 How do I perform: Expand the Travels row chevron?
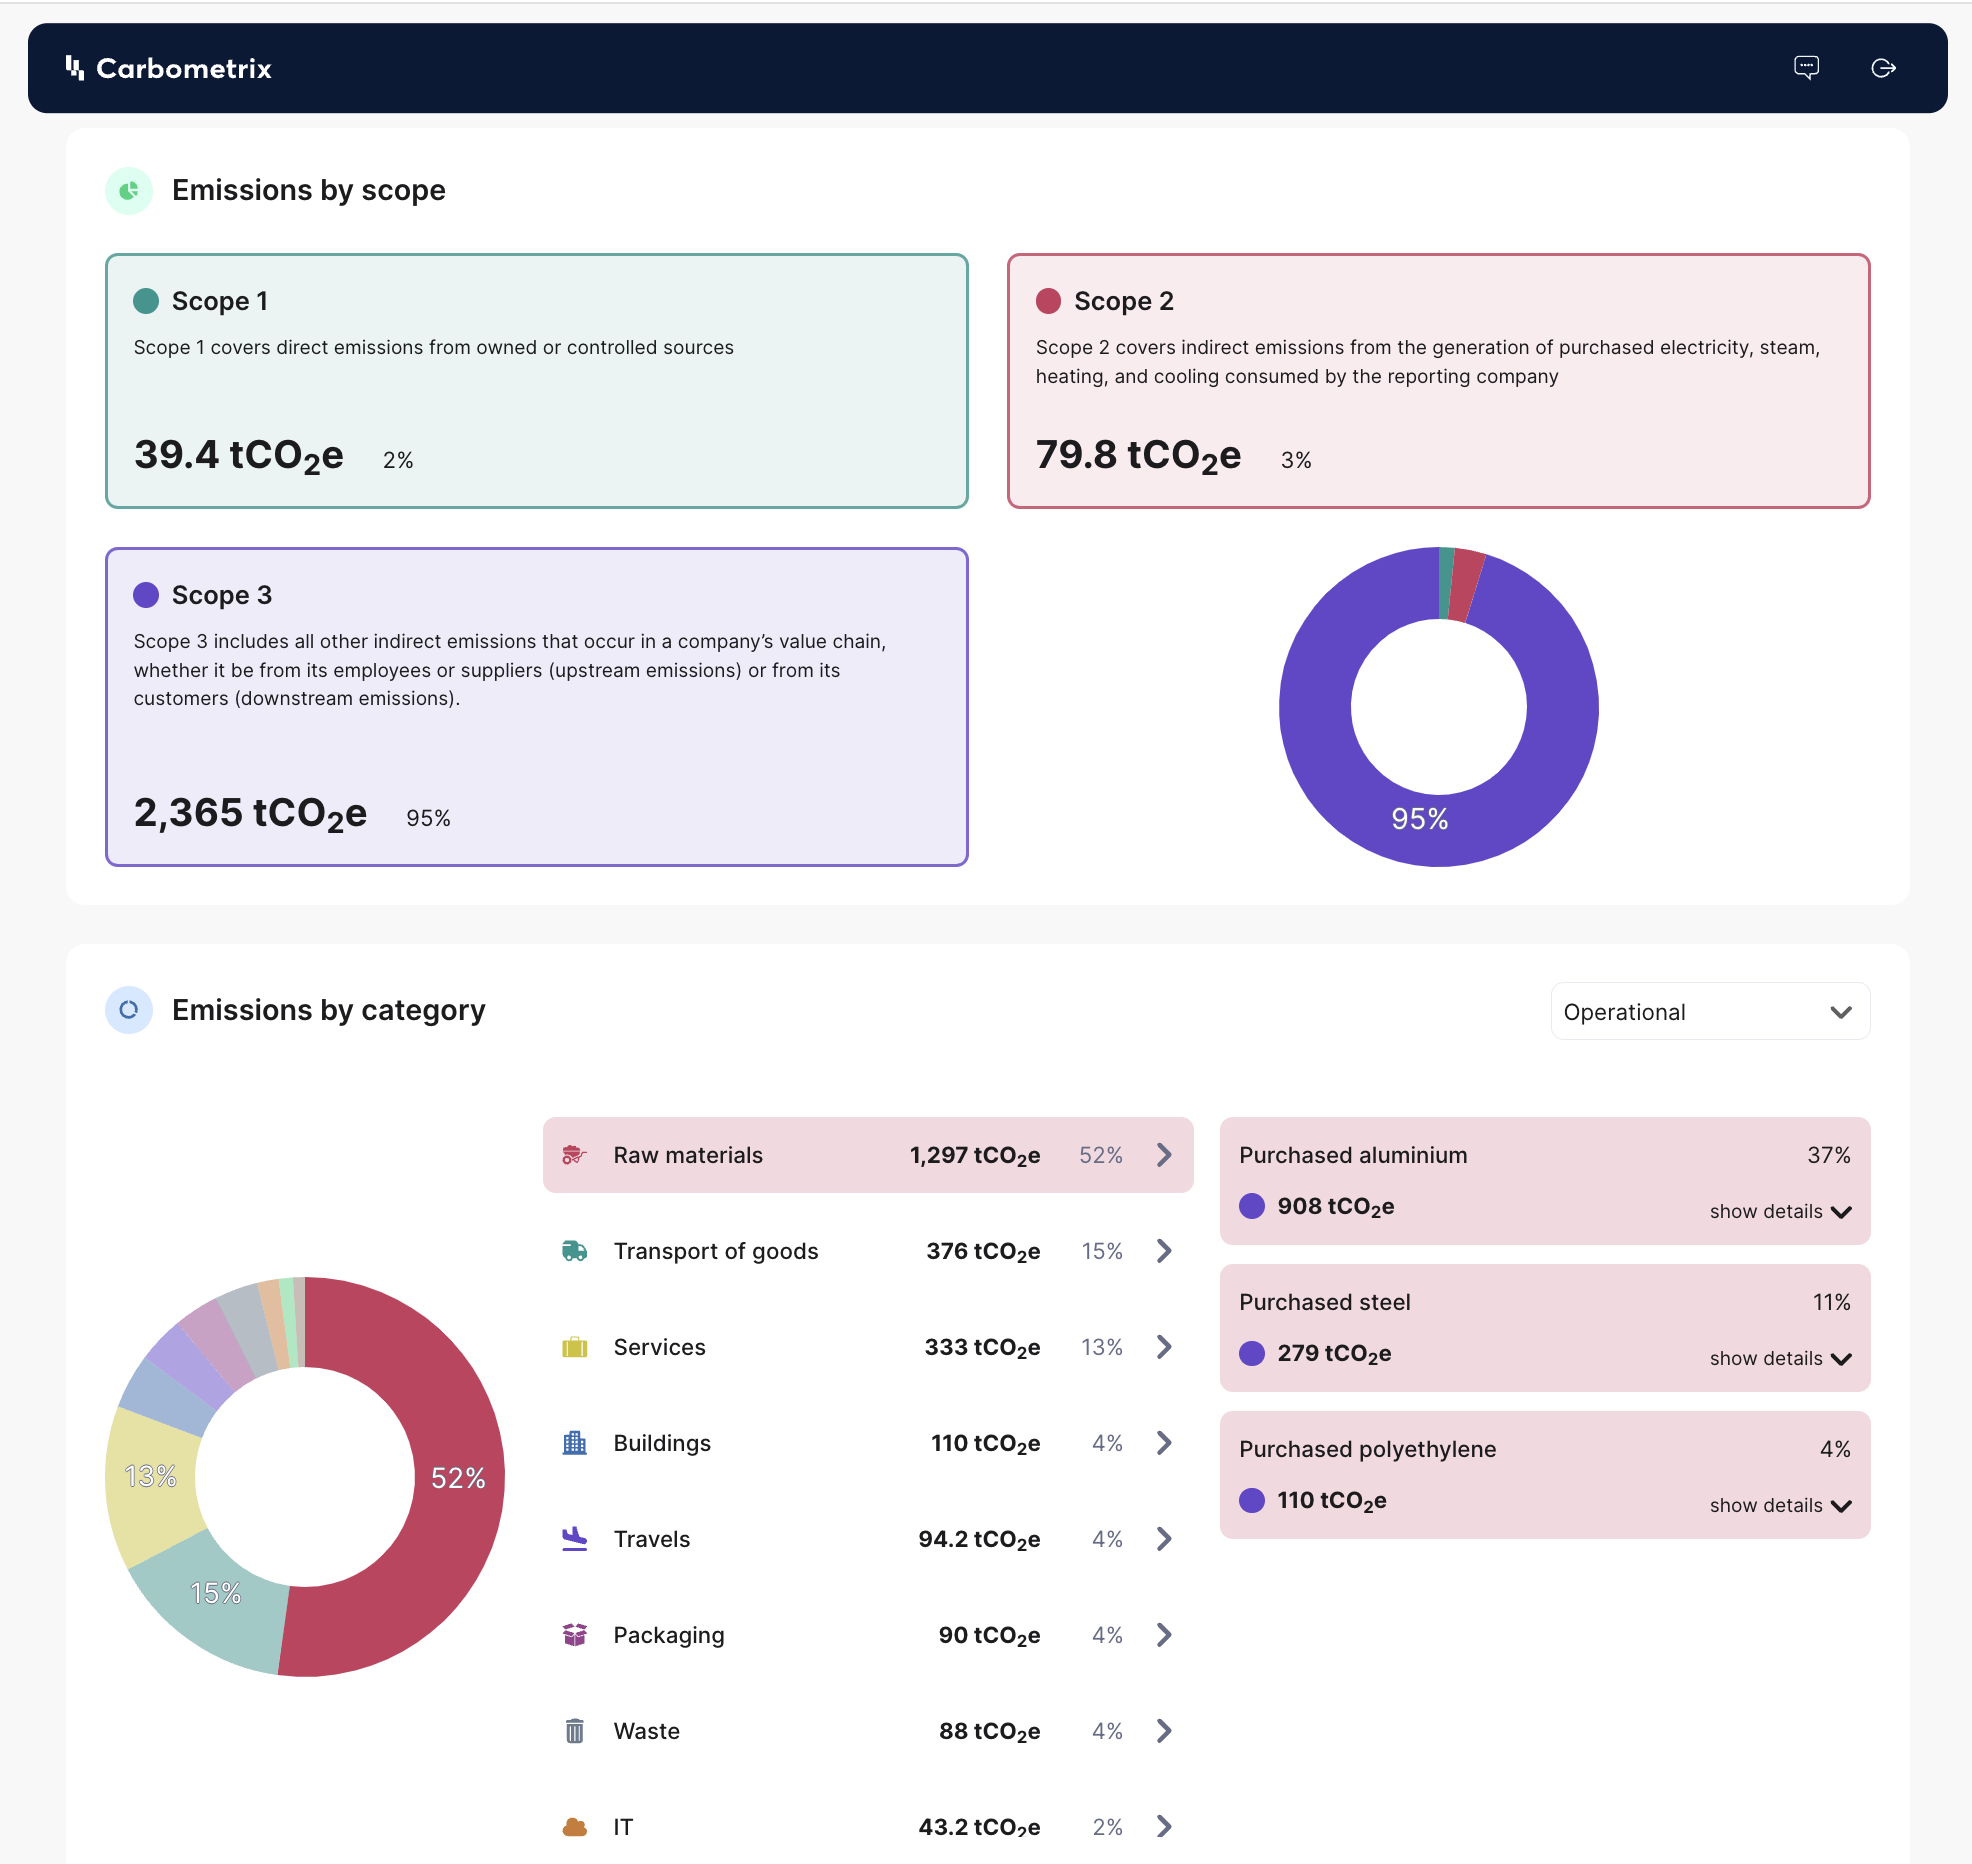point(1164,1539)
